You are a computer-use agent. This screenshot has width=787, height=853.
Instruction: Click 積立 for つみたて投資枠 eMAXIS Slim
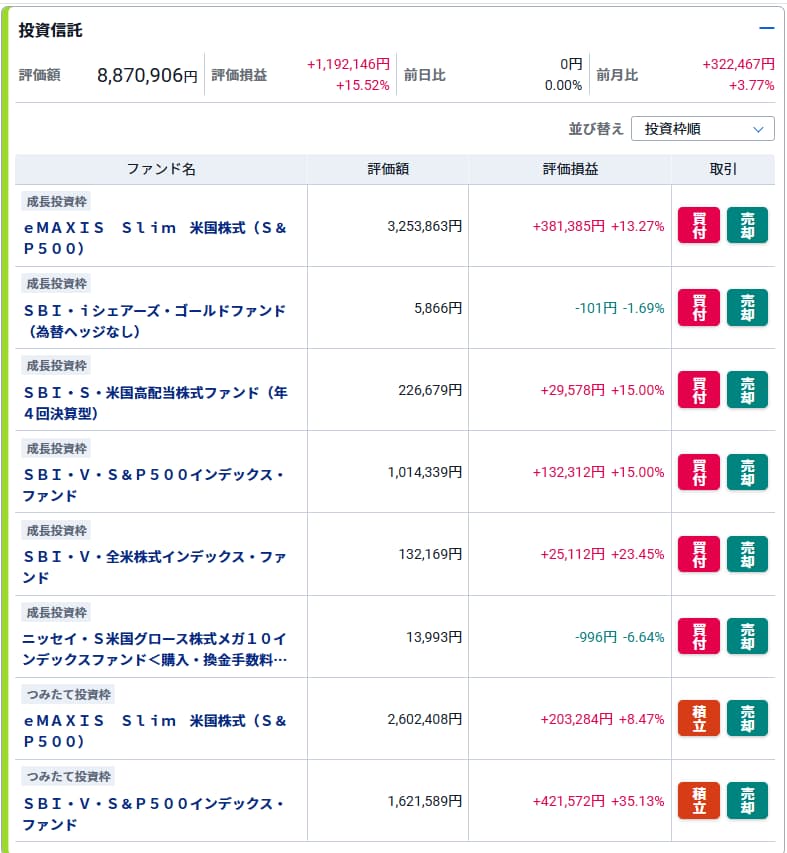tap(698, 718)
